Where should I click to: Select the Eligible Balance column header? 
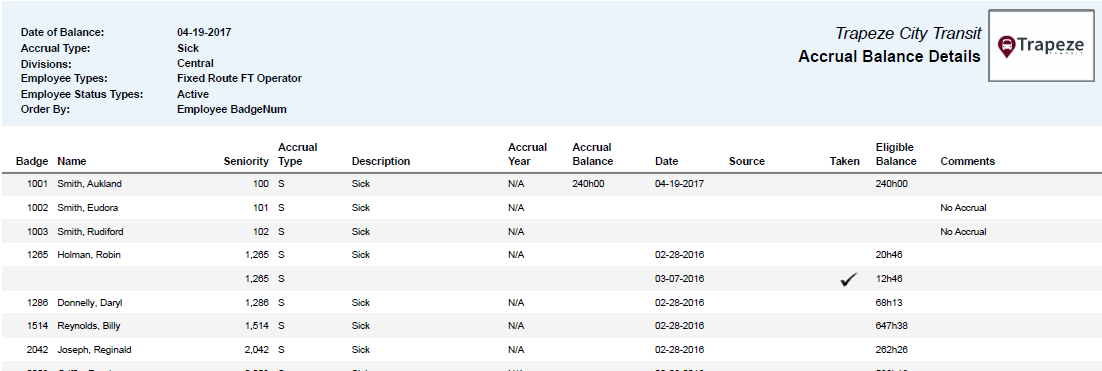(x=896, y=154)
